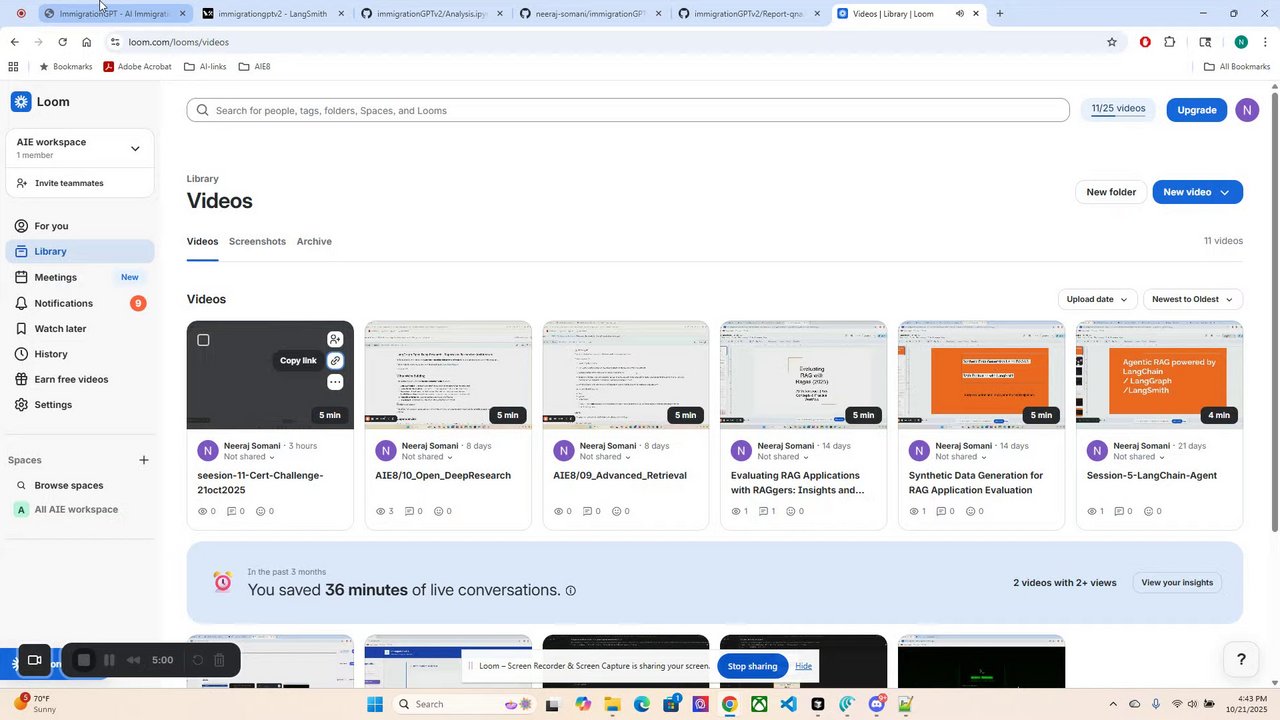Click the Loom search field
This screenshot has width=1280, height=720.
[628, 110]
